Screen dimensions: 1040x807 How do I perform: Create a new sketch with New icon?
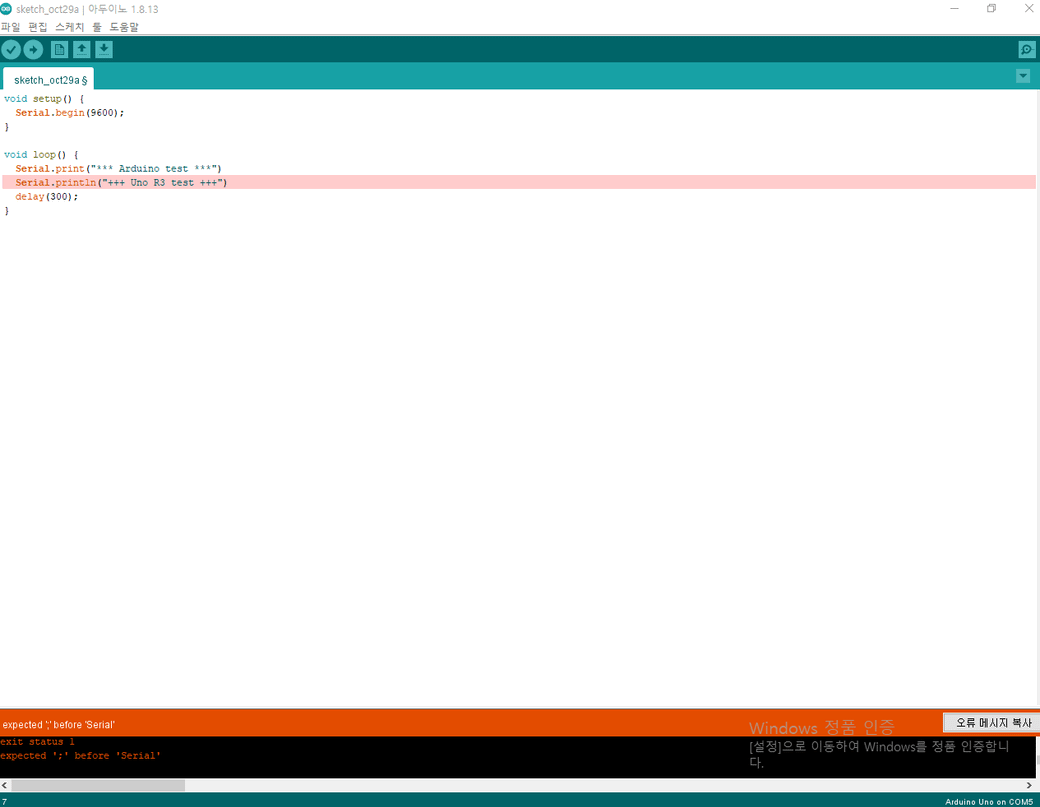pyautogui.click(x=60, y=50)
